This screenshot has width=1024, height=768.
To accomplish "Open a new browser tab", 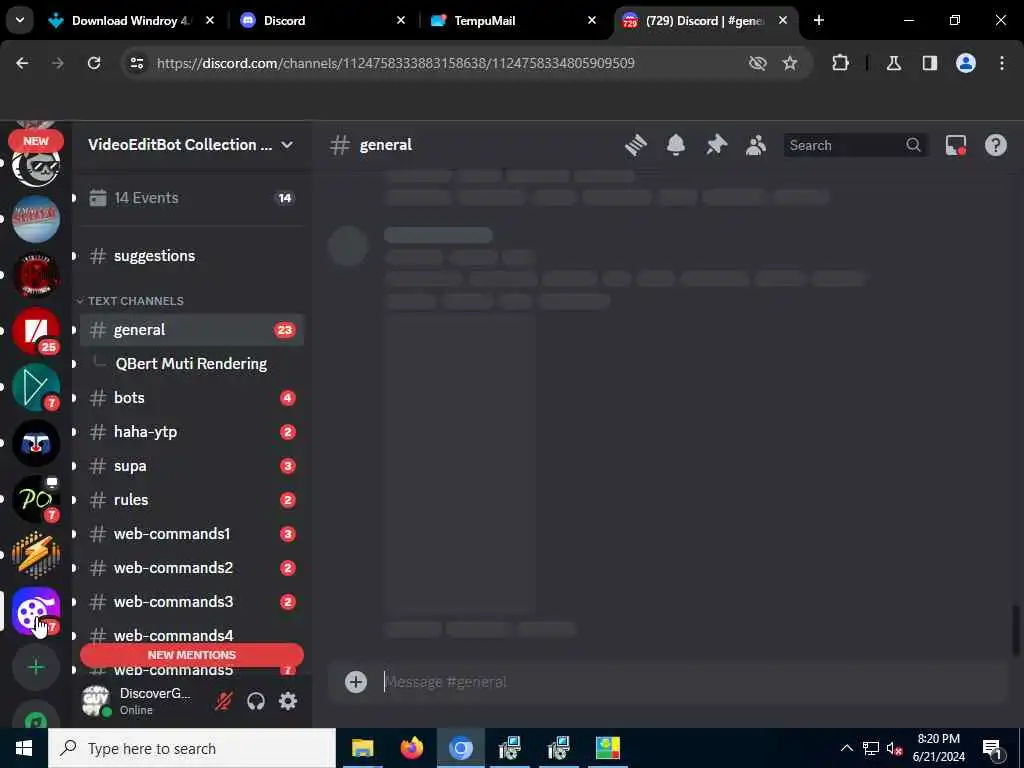I will (818, 20).
